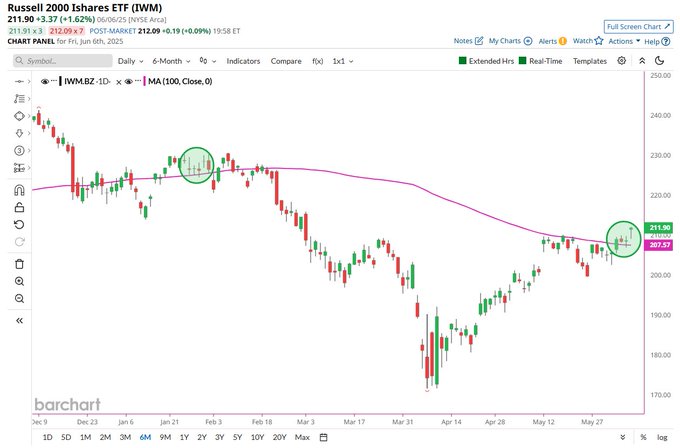This screenshot has width=680, height=448.
Task: Expand trend line tool options arrow
Action: [x=29, y=82]
